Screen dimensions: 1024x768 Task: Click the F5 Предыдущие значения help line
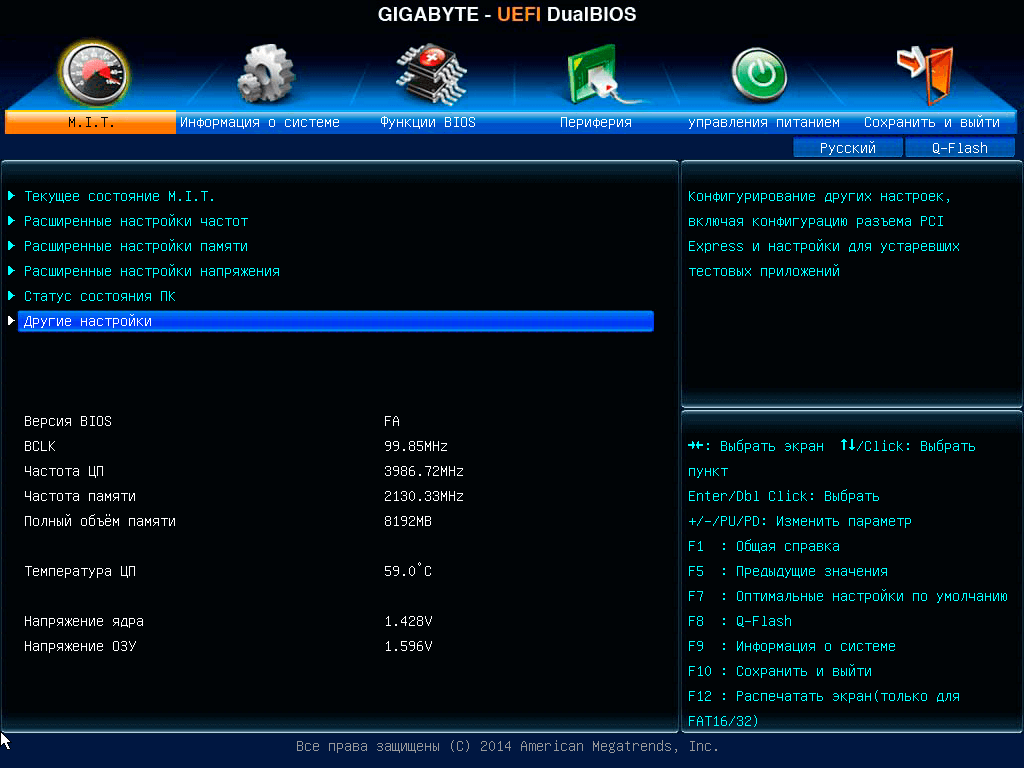pyautogui.click(x=788, y=571)
